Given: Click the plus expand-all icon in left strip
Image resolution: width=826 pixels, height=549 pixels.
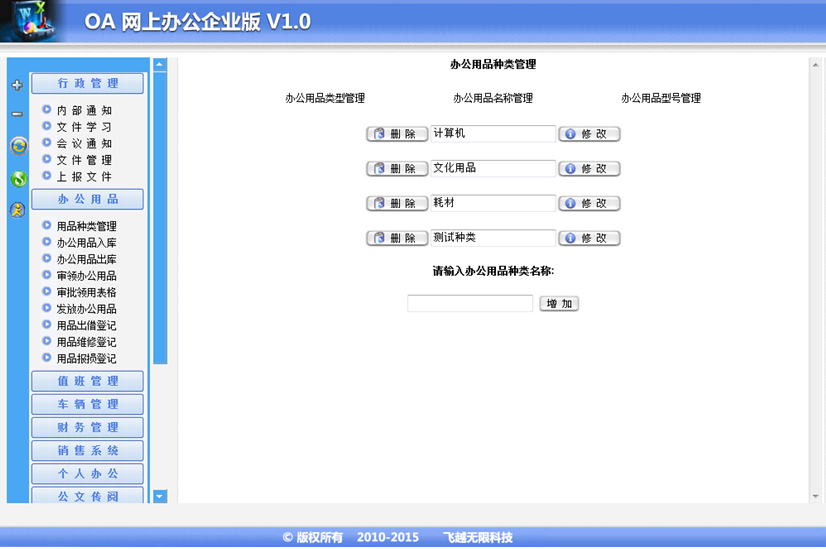Looking at the screenshot, I should pyautogui.click(x=17, y=86).
